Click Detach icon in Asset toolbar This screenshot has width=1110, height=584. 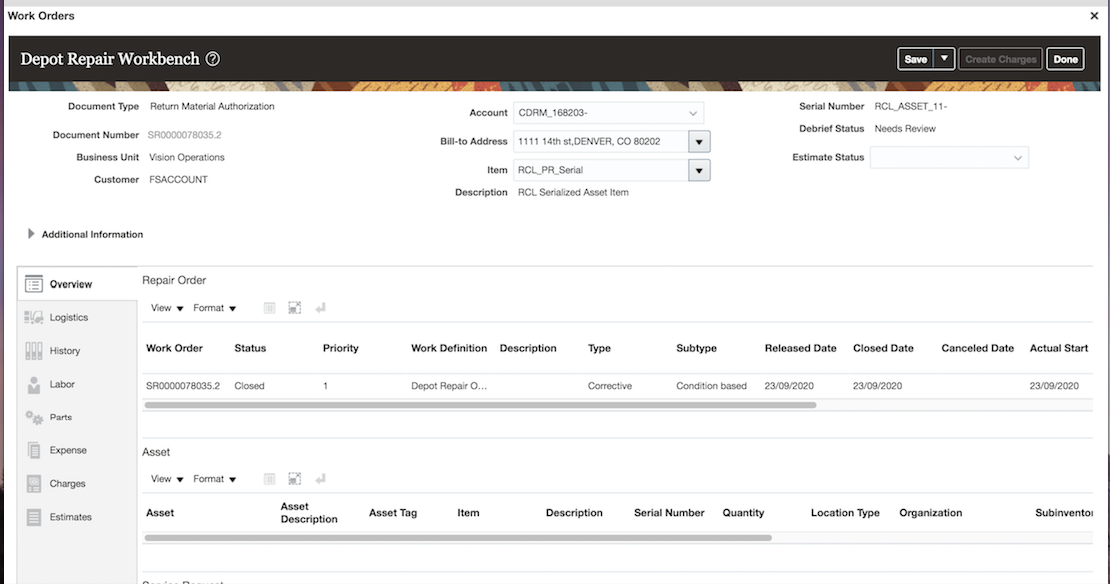[x=294, y=479]
